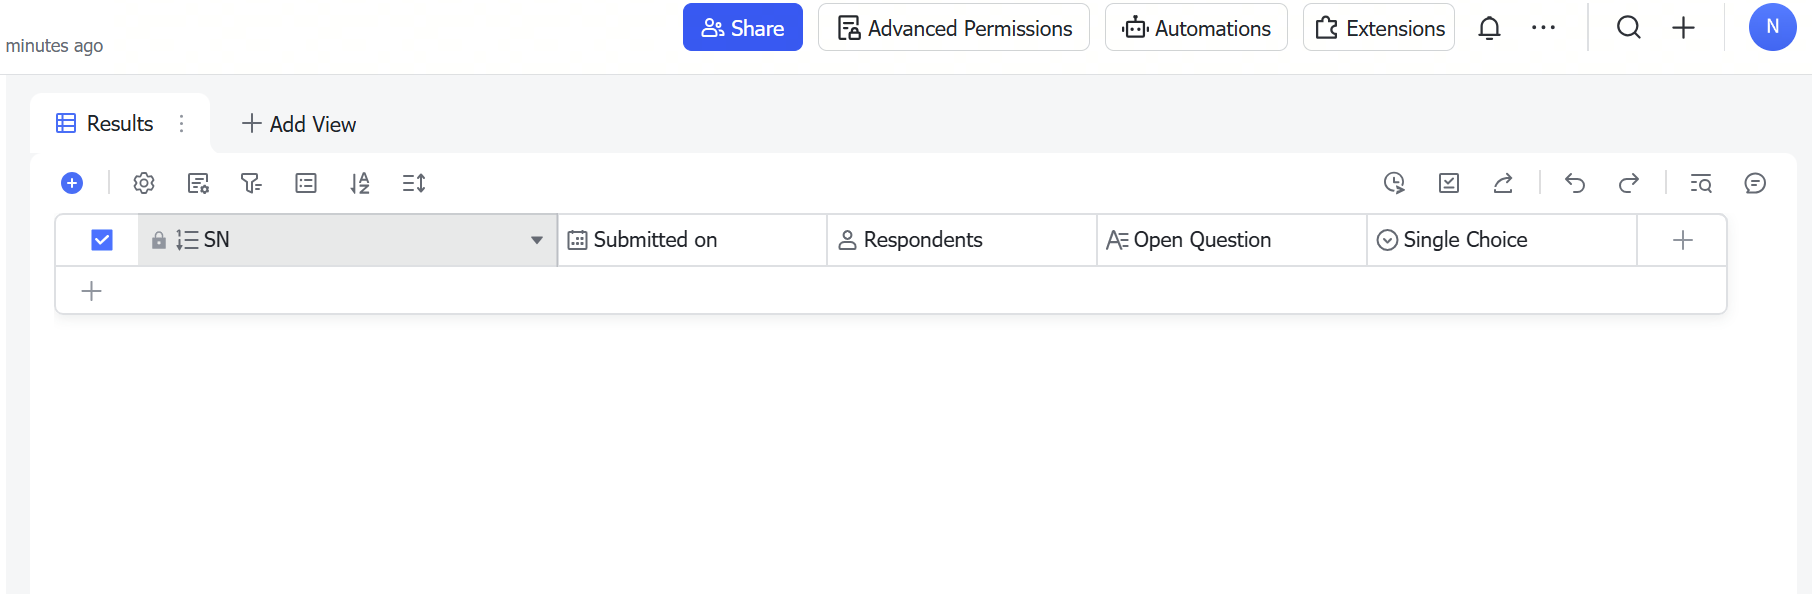Open the view settings gear icon

pos(144,183)
